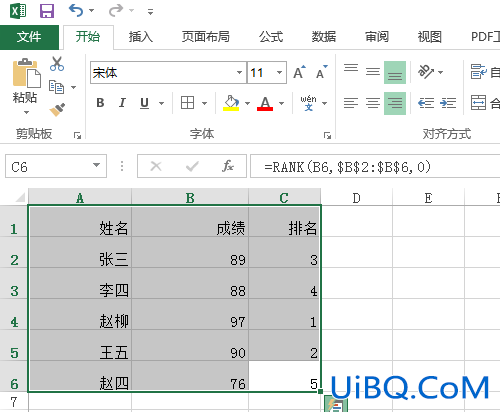This screenshot has width=500, height=412.
Task: Open the underline style dropdown arrow
Action: point(162,103)
